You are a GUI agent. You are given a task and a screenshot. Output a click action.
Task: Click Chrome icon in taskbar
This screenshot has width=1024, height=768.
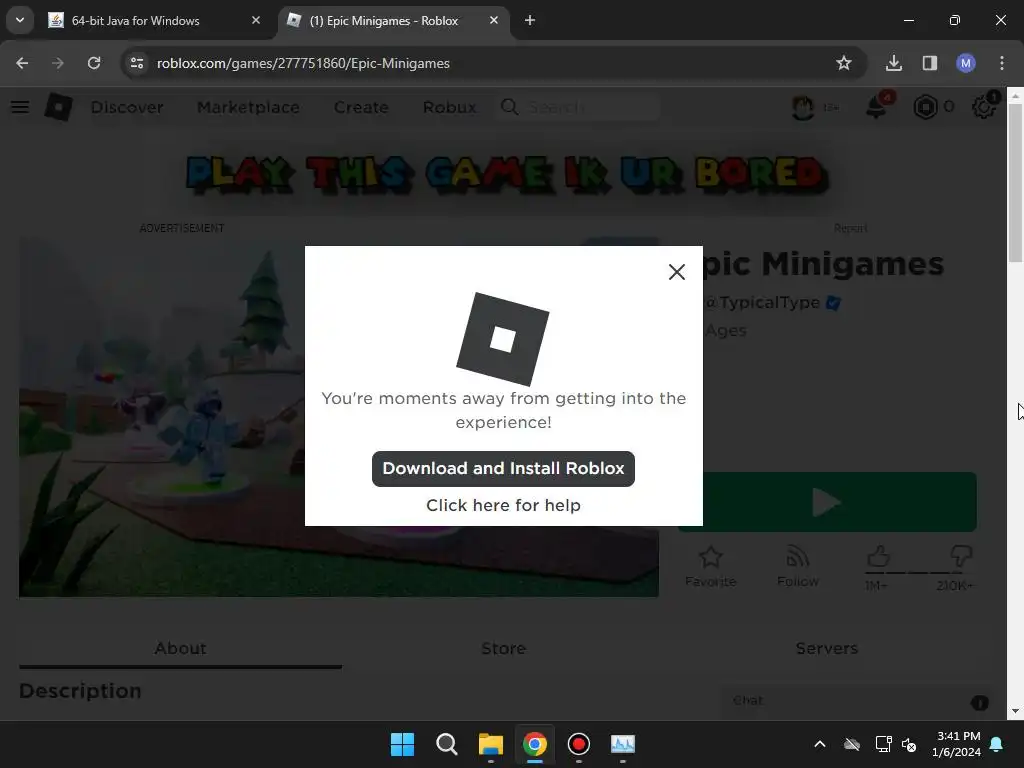535,744
